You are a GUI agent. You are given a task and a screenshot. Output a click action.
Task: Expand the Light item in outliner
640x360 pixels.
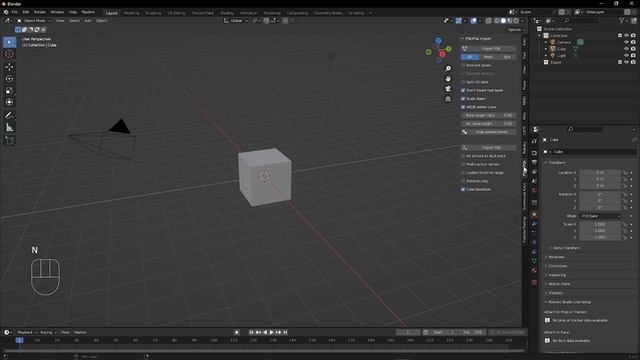546,56
